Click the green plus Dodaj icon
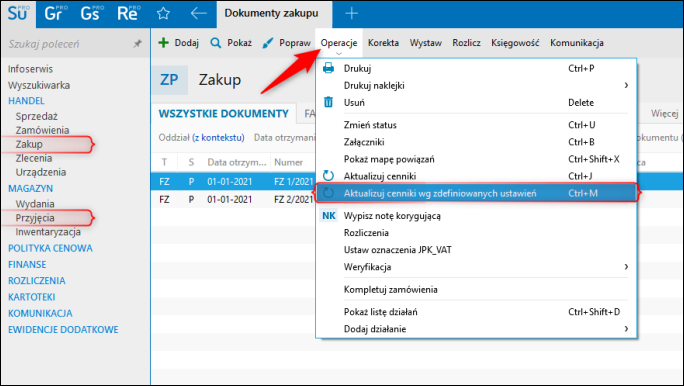Viewport: 684px width, 386px height. pyautogui.click(x=164, y=43)
